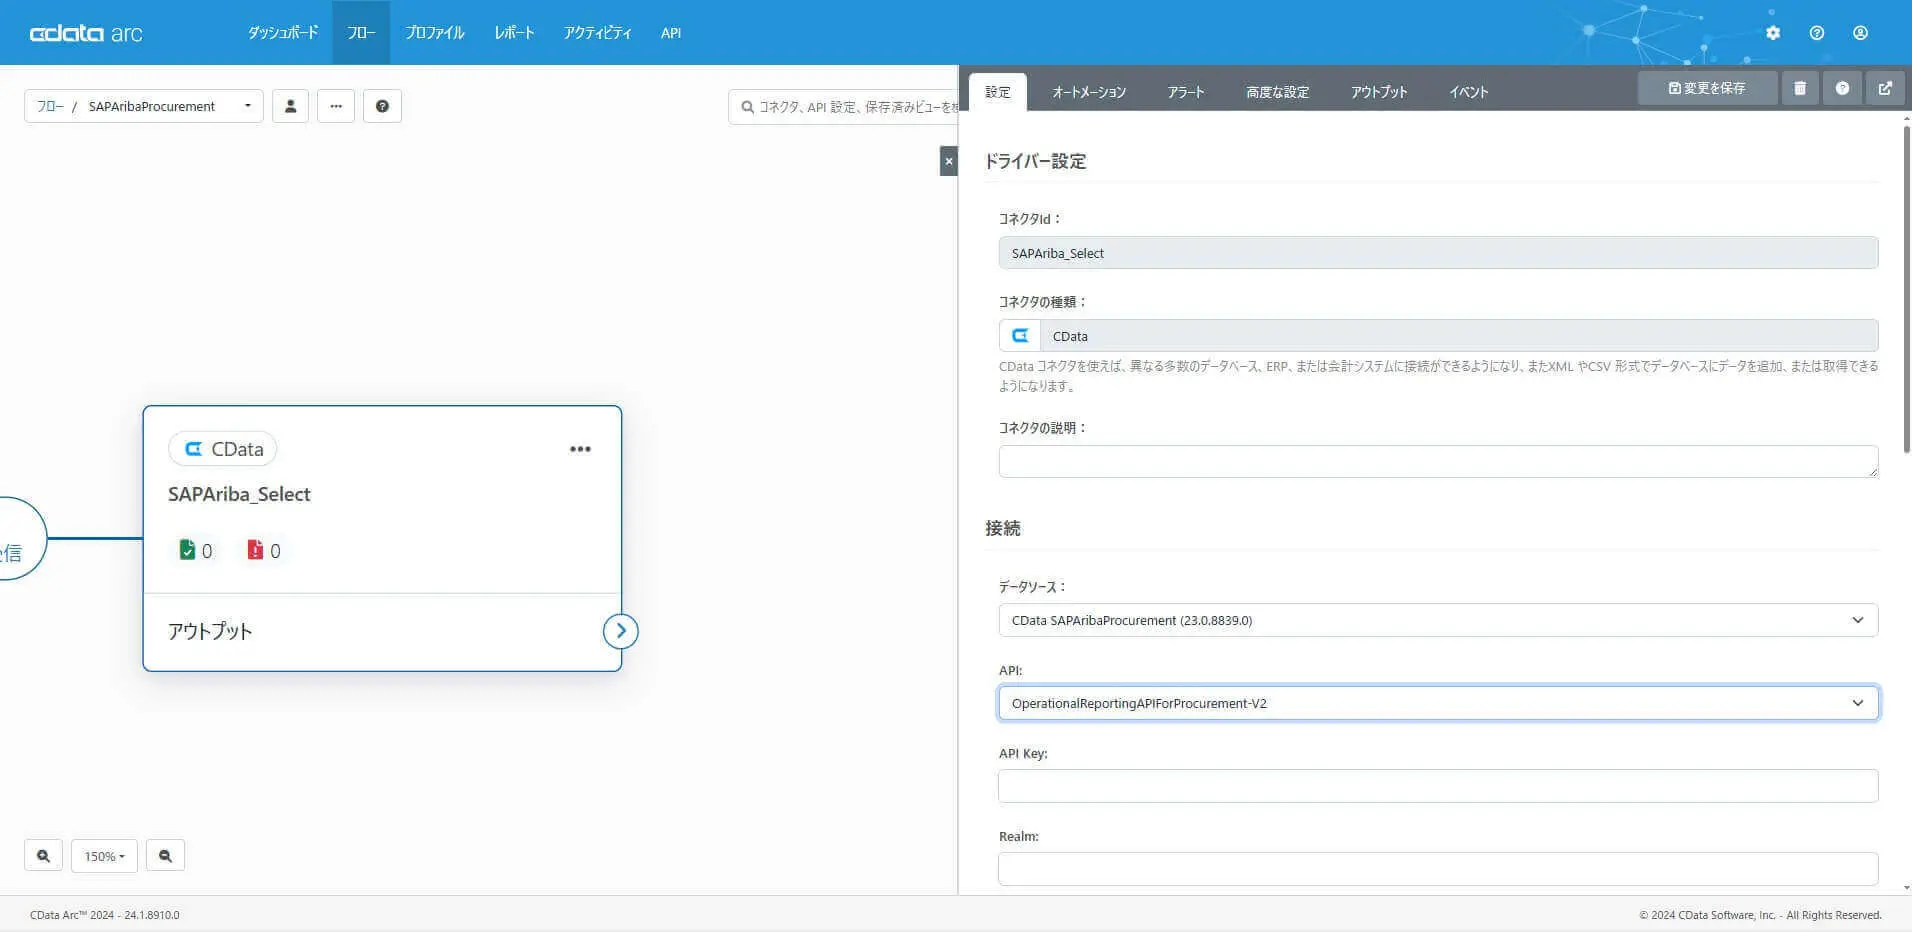Click the 変更を保存 button
Image resolution: width=1912 pixels, height=932 pixels.
(x=1707, y=88)
